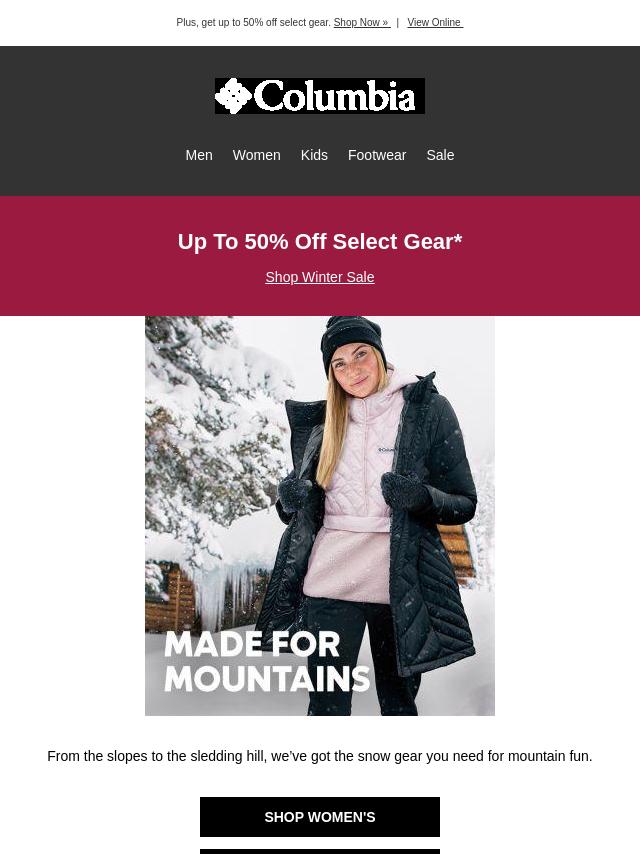Click the Columbia diamond emblem icon
Image resolution: width=640 pixels, height=854 pixels.
coord(233,96)
